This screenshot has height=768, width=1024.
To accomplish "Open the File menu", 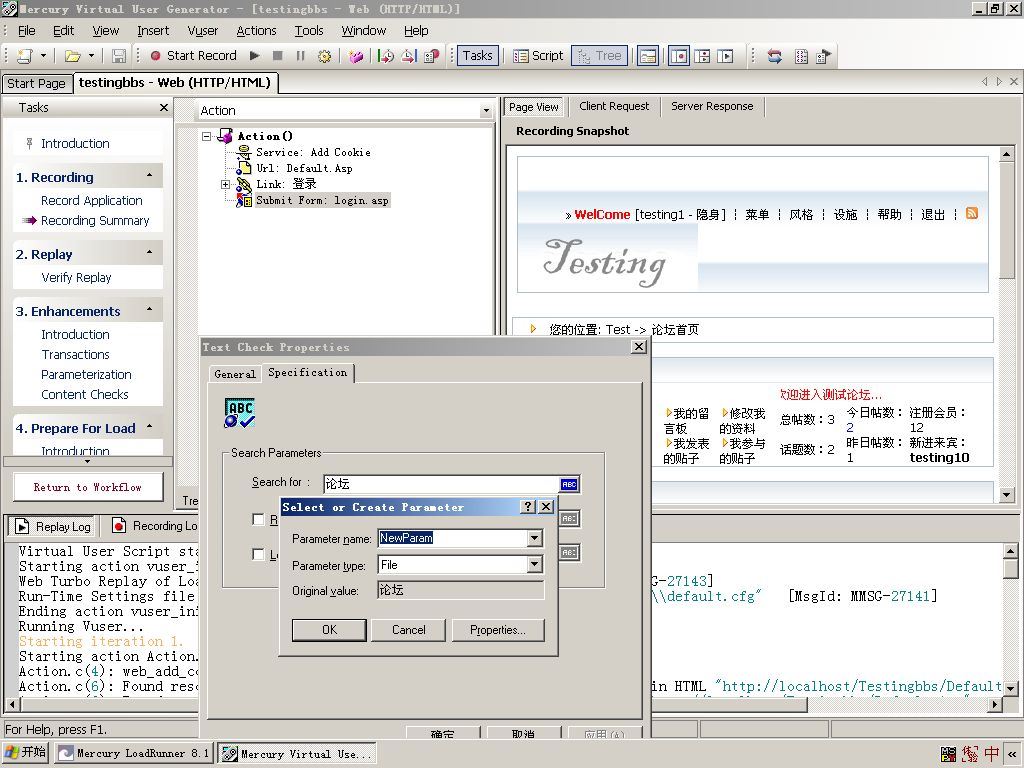I will (27, 31).
